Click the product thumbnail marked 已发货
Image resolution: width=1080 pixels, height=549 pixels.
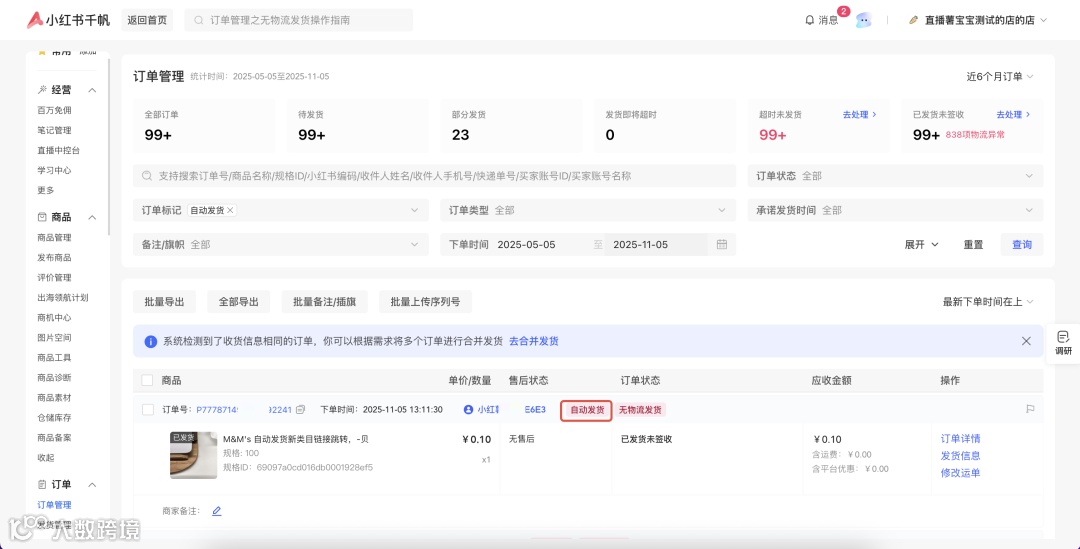coord(194,455)
